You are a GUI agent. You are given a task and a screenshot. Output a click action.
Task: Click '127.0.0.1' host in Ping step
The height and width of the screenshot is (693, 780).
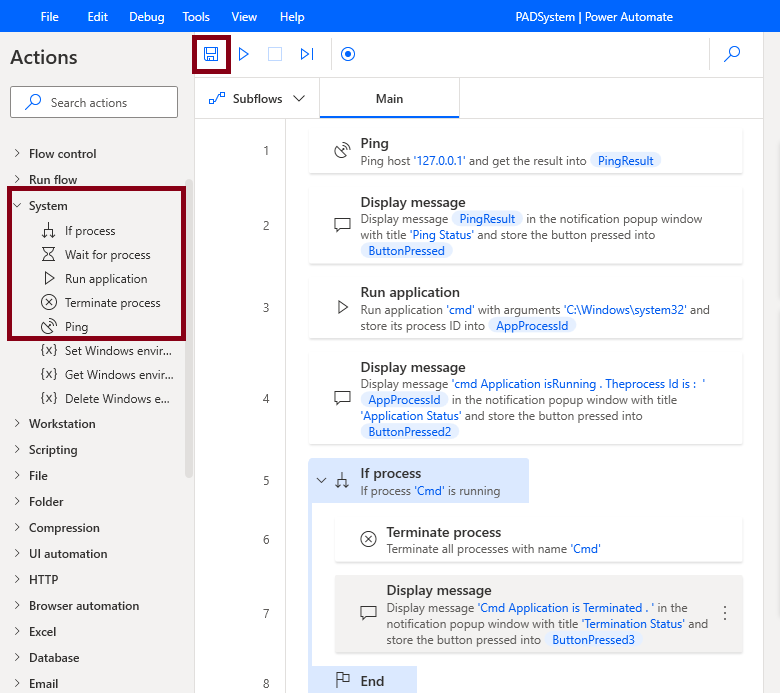tap(439, 161)
